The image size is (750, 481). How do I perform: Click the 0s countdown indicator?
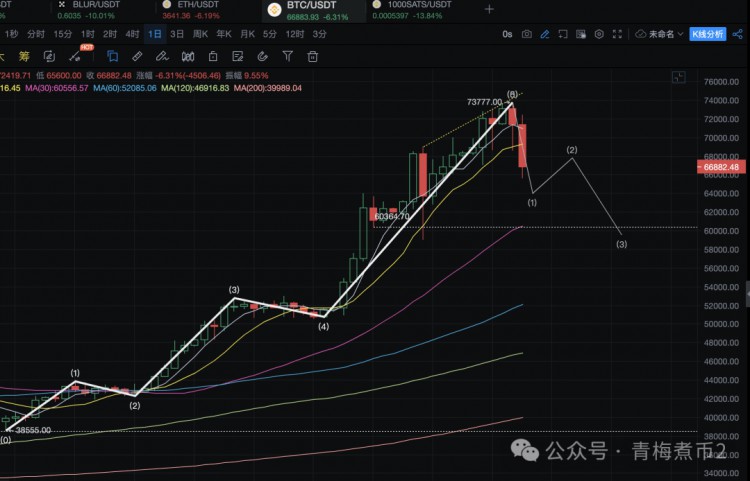pyautogui.click(x=507, y=34)
